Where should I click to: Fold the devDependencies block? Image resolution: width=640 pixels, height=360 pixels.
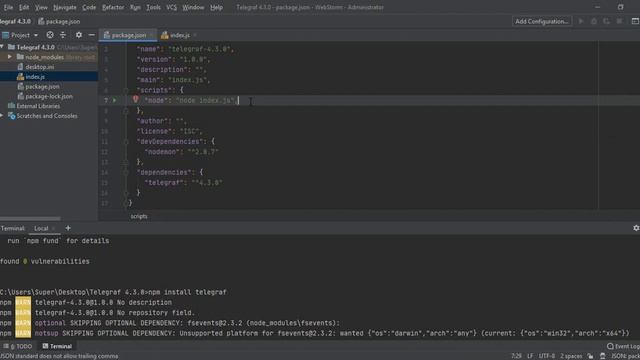pos(126,142)
